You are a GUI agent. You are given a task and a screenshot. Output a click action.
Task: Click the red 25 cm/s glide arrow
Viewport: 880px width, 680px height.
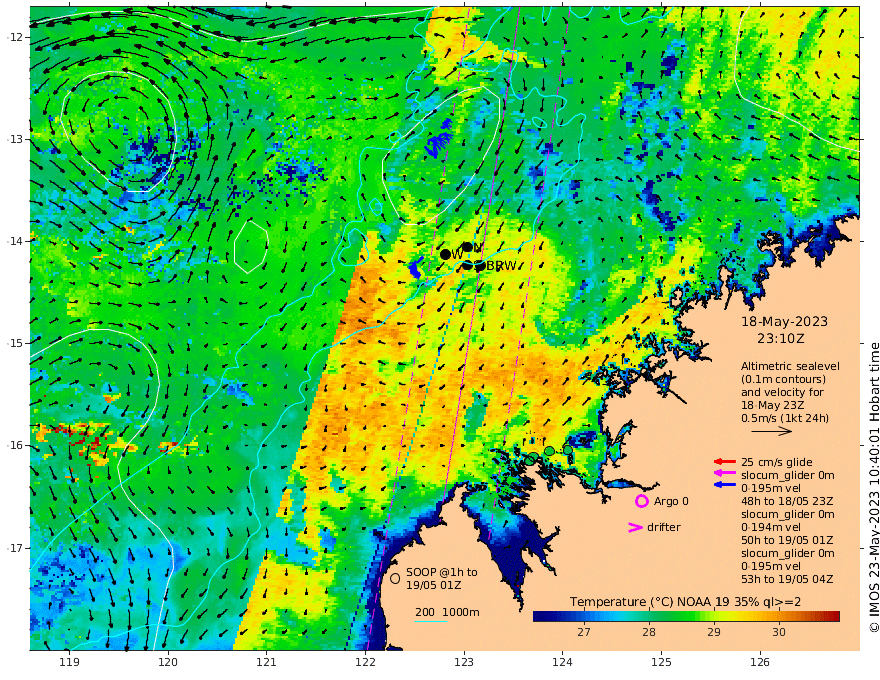click(725, 462)
